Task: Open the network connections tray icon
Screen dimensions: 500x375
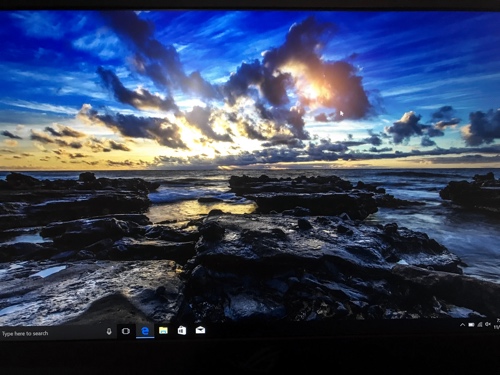Action: point(480,324)
